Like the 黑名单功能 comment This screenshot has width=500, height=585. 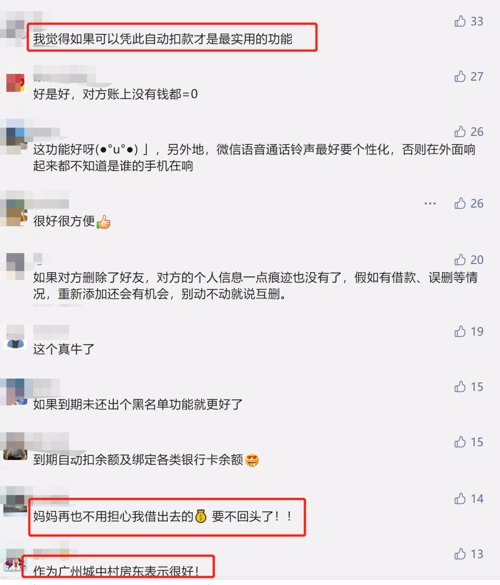coord(460,387)
